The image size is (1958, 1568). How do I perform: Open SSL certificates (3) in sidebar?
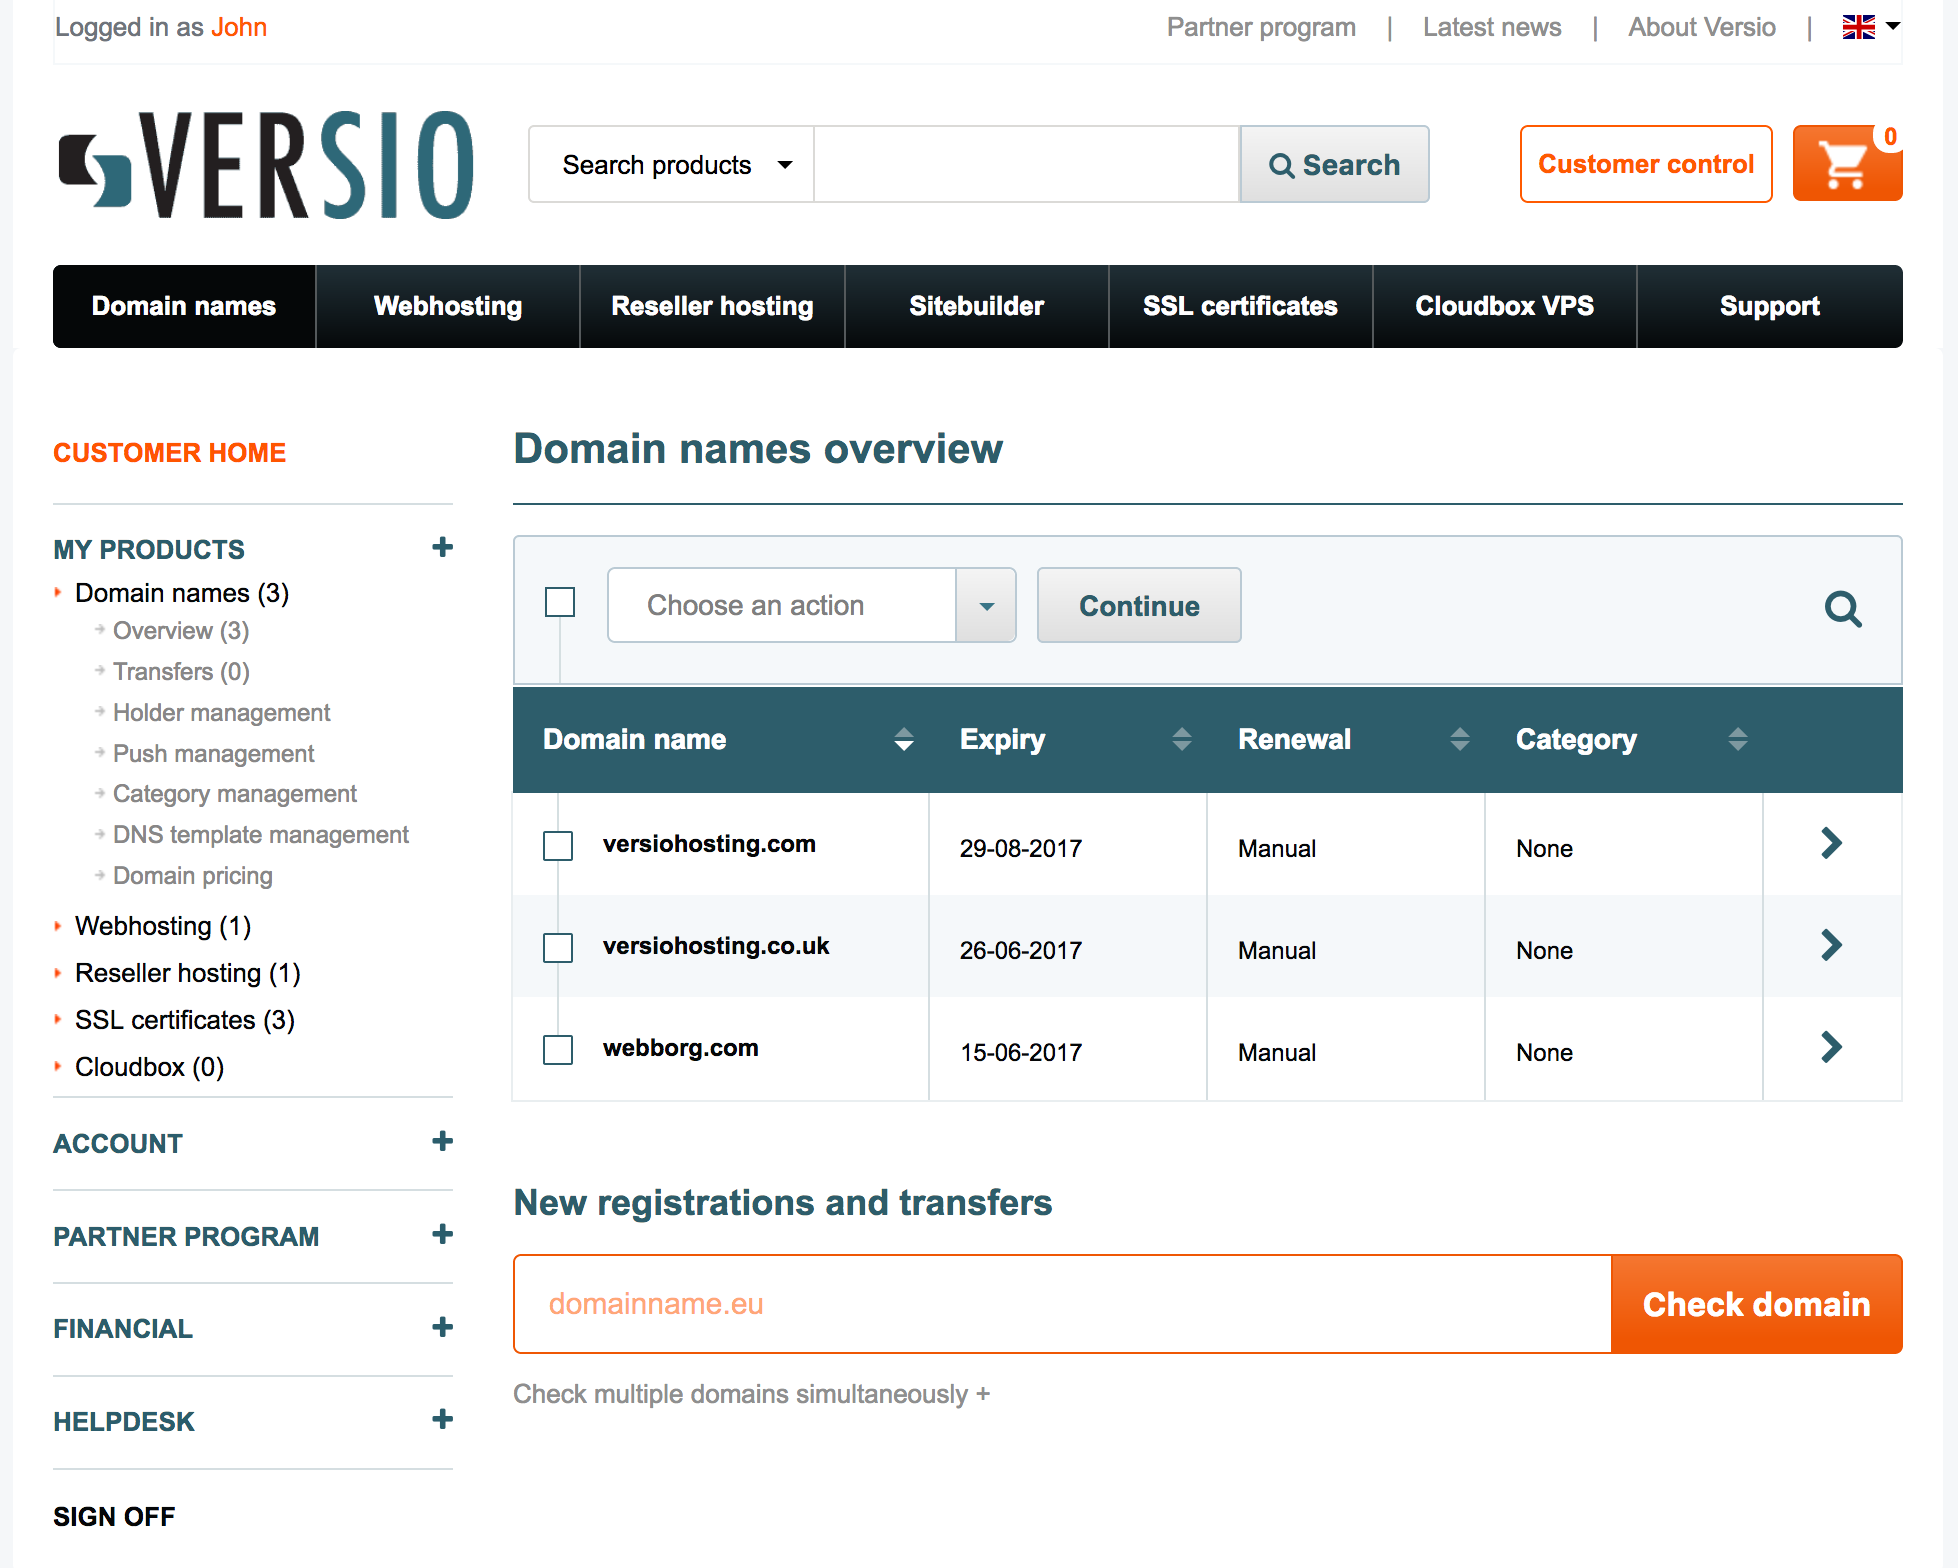tap(185, 1020)
